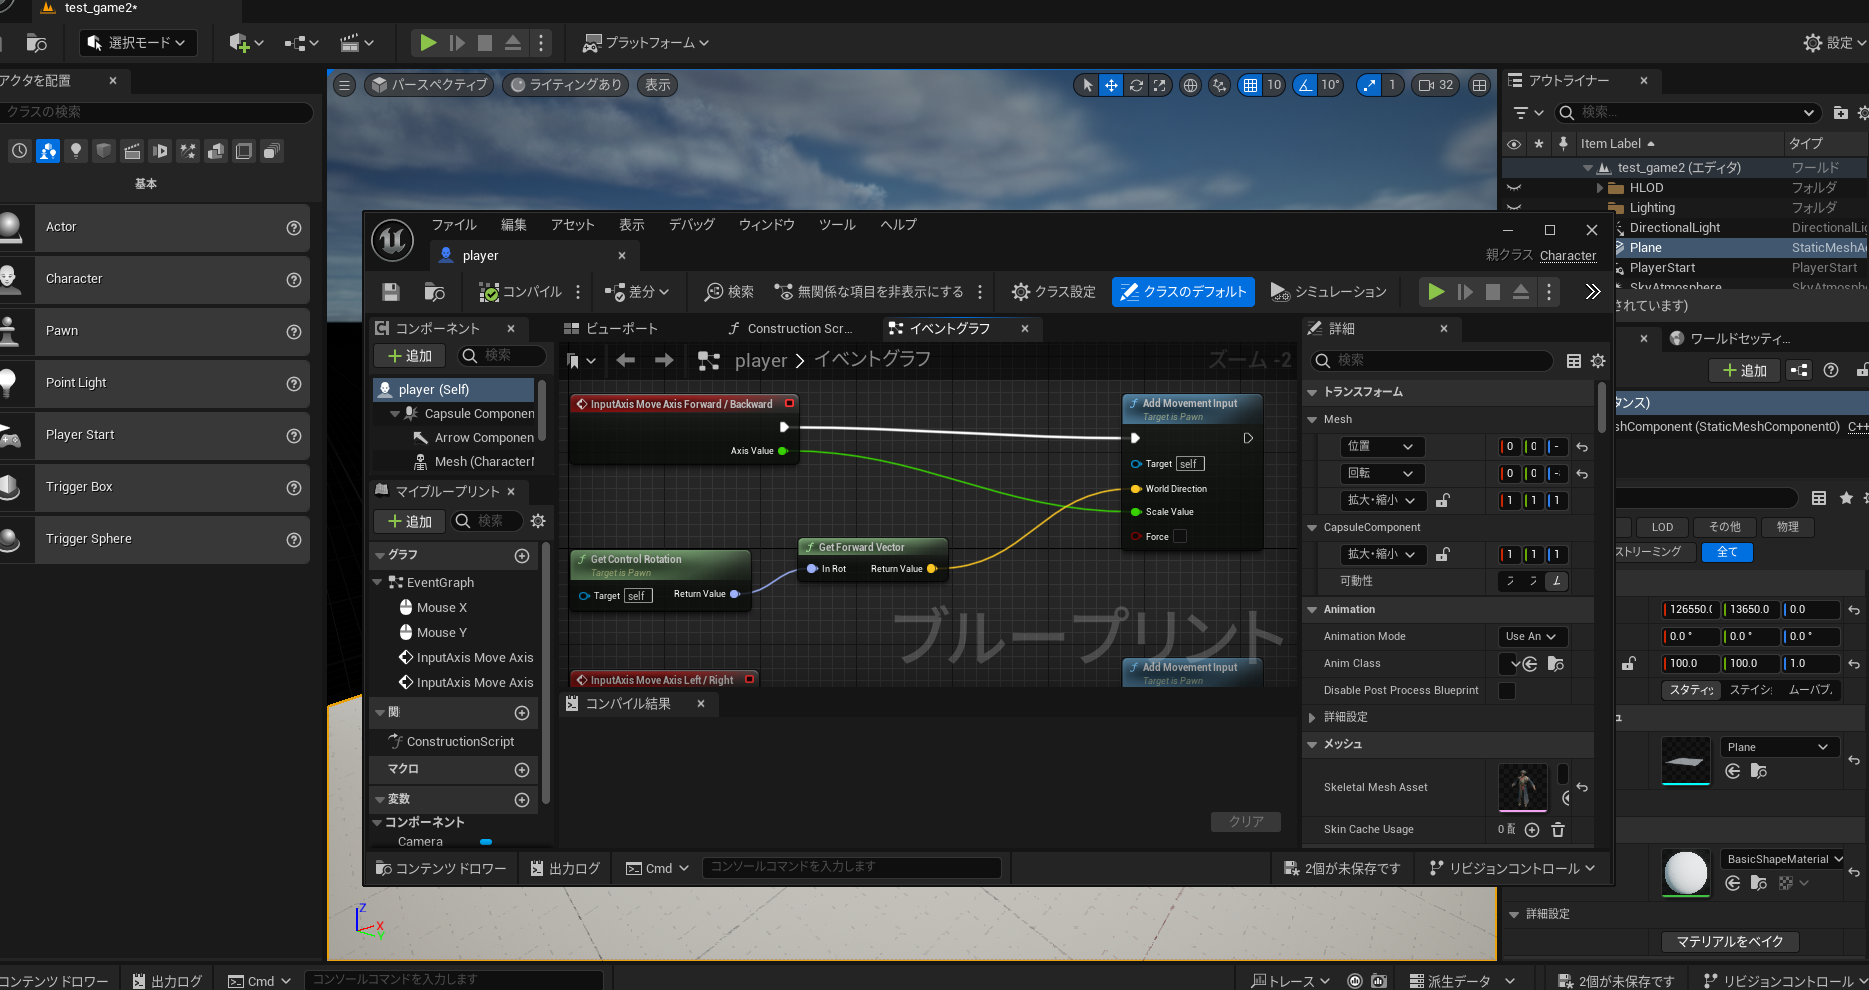Toggle Force checkbox on Add Movement Input node
This screenshot has height=990, width=1869.
click(x=1180, y=537)
